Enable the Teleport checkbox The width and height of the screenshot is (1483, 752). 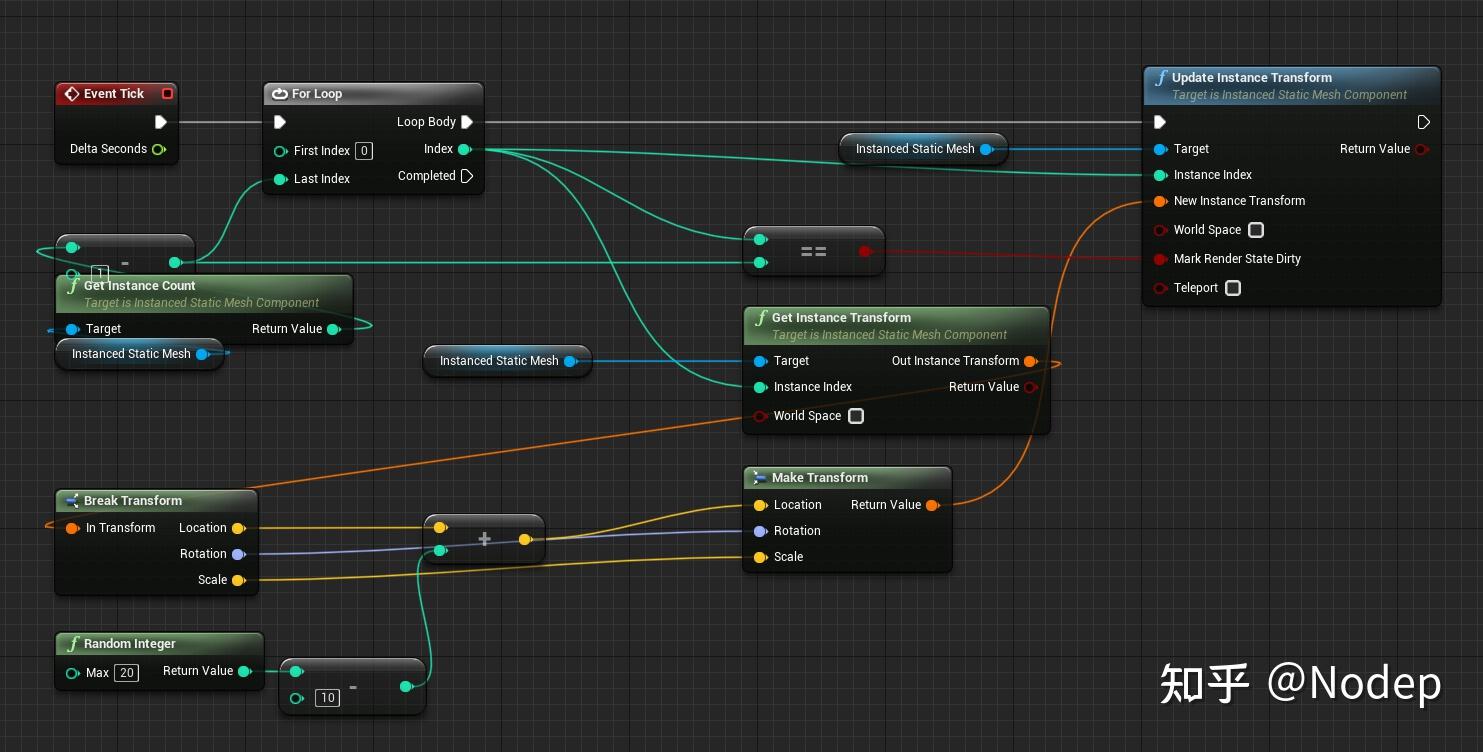1233,288
